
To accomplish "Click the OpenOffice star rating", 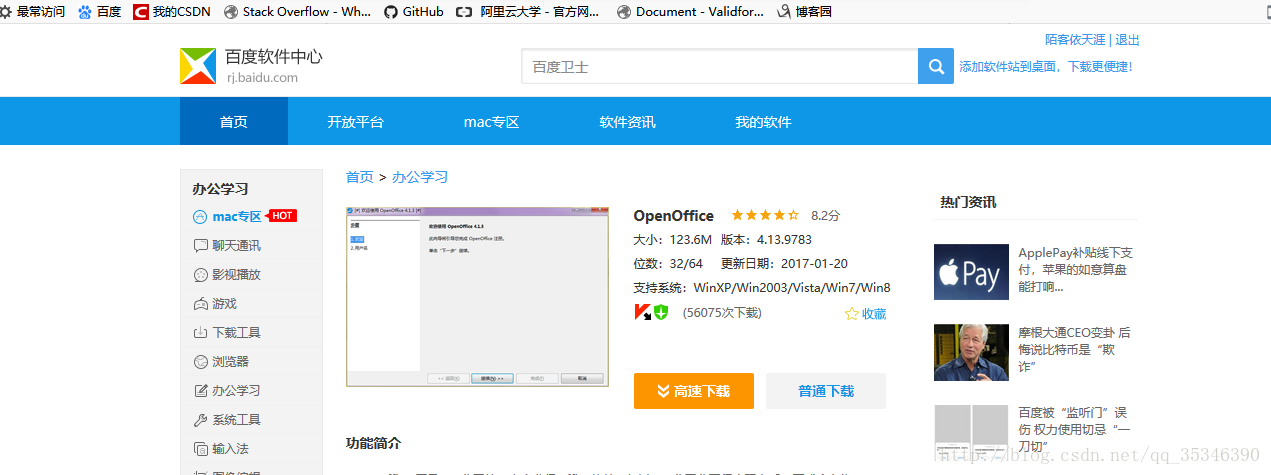I will (x=765, y=215).
